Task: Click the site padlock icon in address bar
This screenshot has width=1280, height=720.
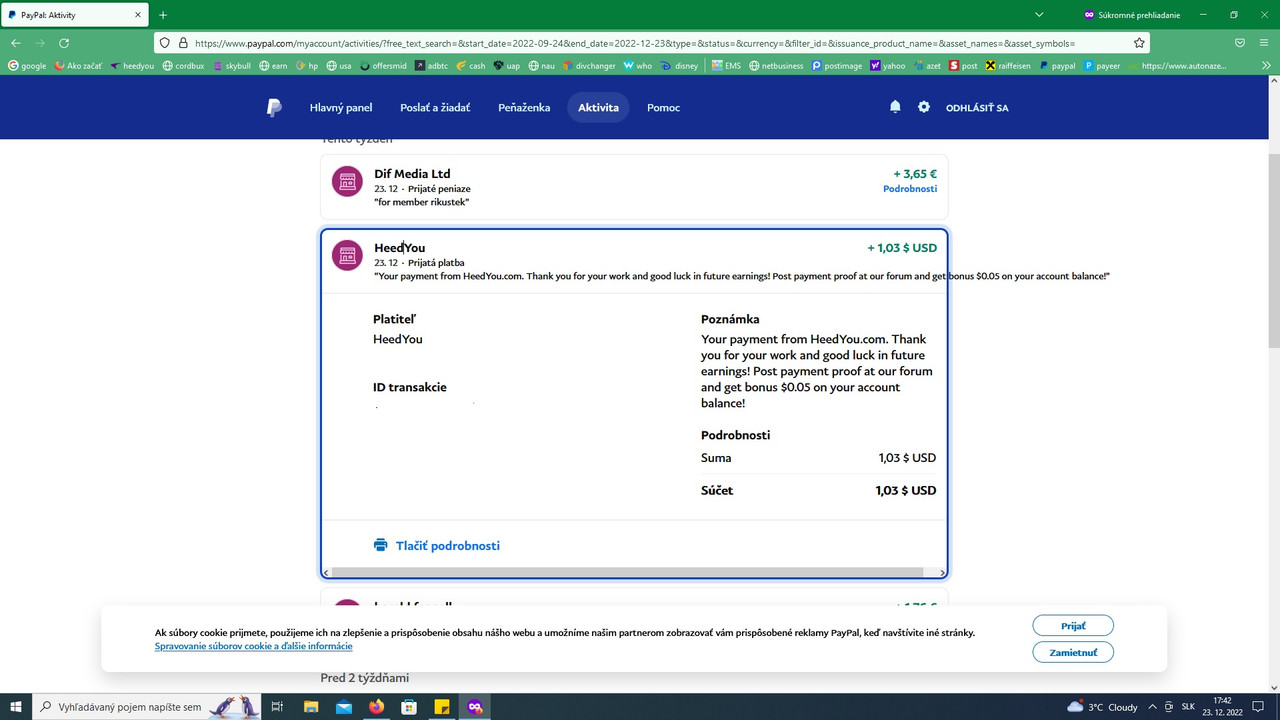Action: click(x=183, y=43)
